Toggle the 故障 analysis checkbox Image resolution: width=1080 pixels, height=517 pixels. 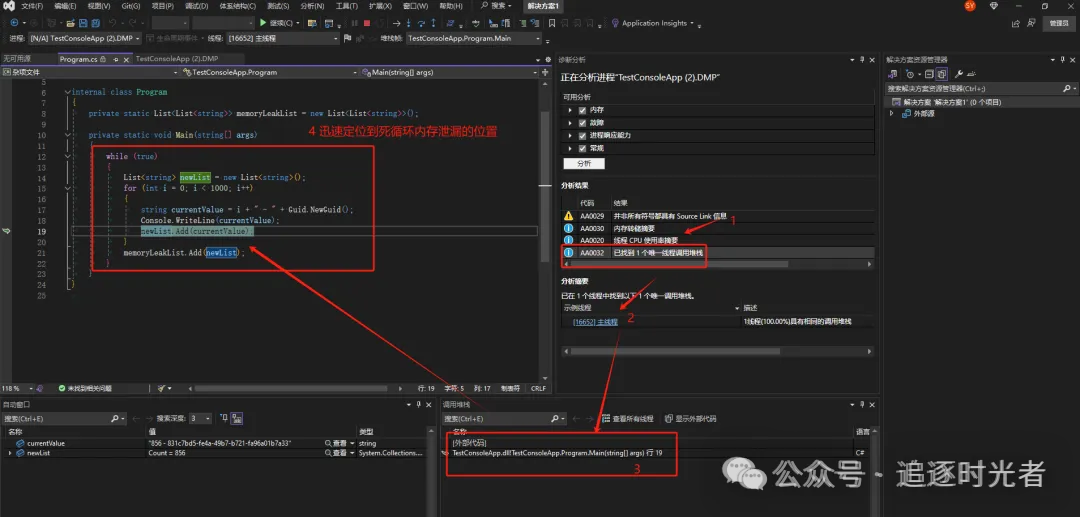[x=581, y=122]
